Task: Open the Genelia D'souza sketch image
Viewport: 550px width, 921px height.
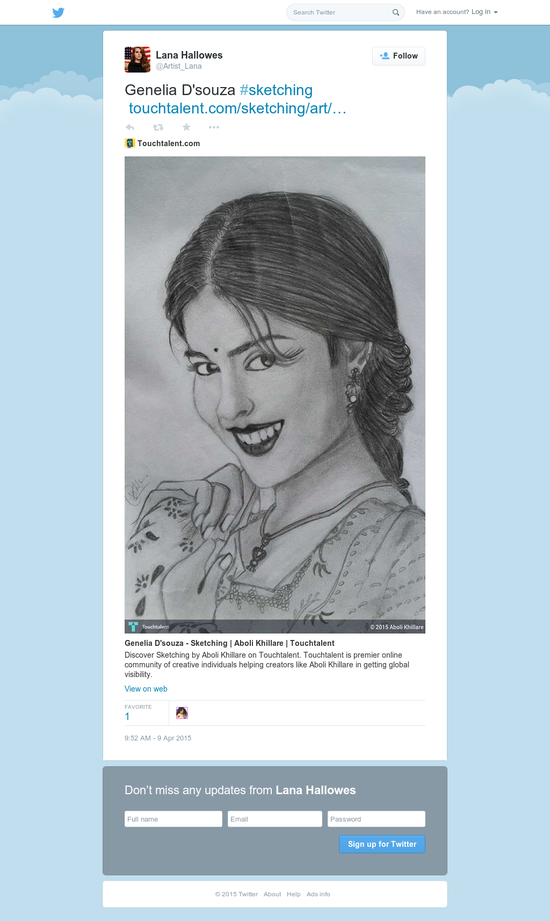Action: (x=275, y=395)
